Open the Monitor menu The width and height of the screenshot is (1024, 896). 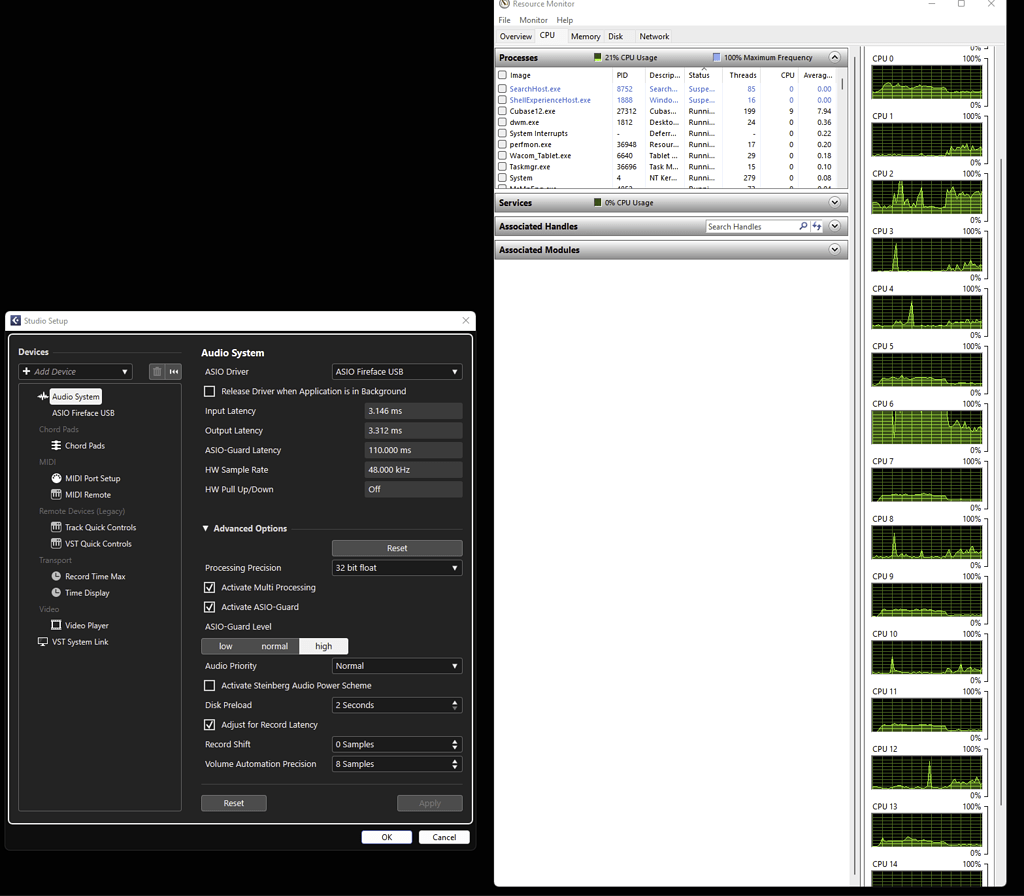[x=533, y=19]
